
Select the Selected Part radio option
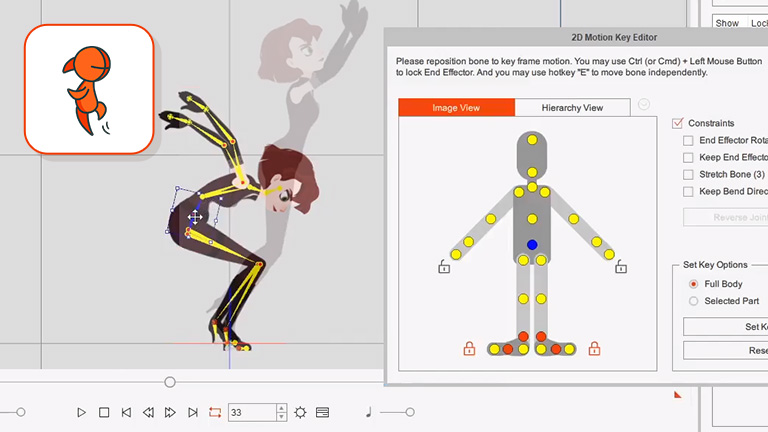tap(693, 301)
